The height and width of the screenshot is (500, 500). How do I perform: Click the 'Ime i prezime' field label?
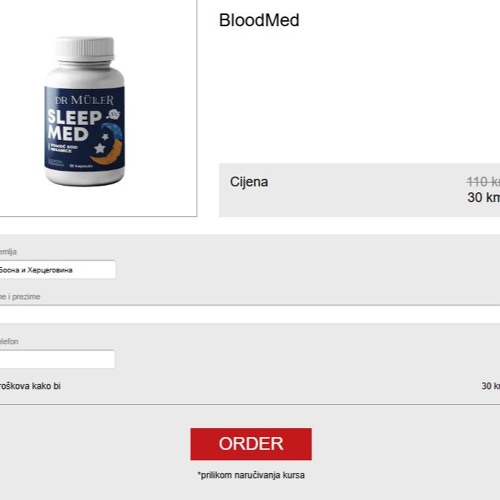click(x=20, y=297)
